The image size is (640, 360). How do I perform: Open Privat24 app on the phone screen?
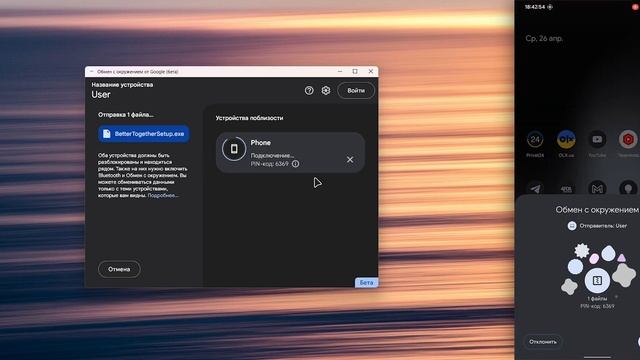coord(535,140)
